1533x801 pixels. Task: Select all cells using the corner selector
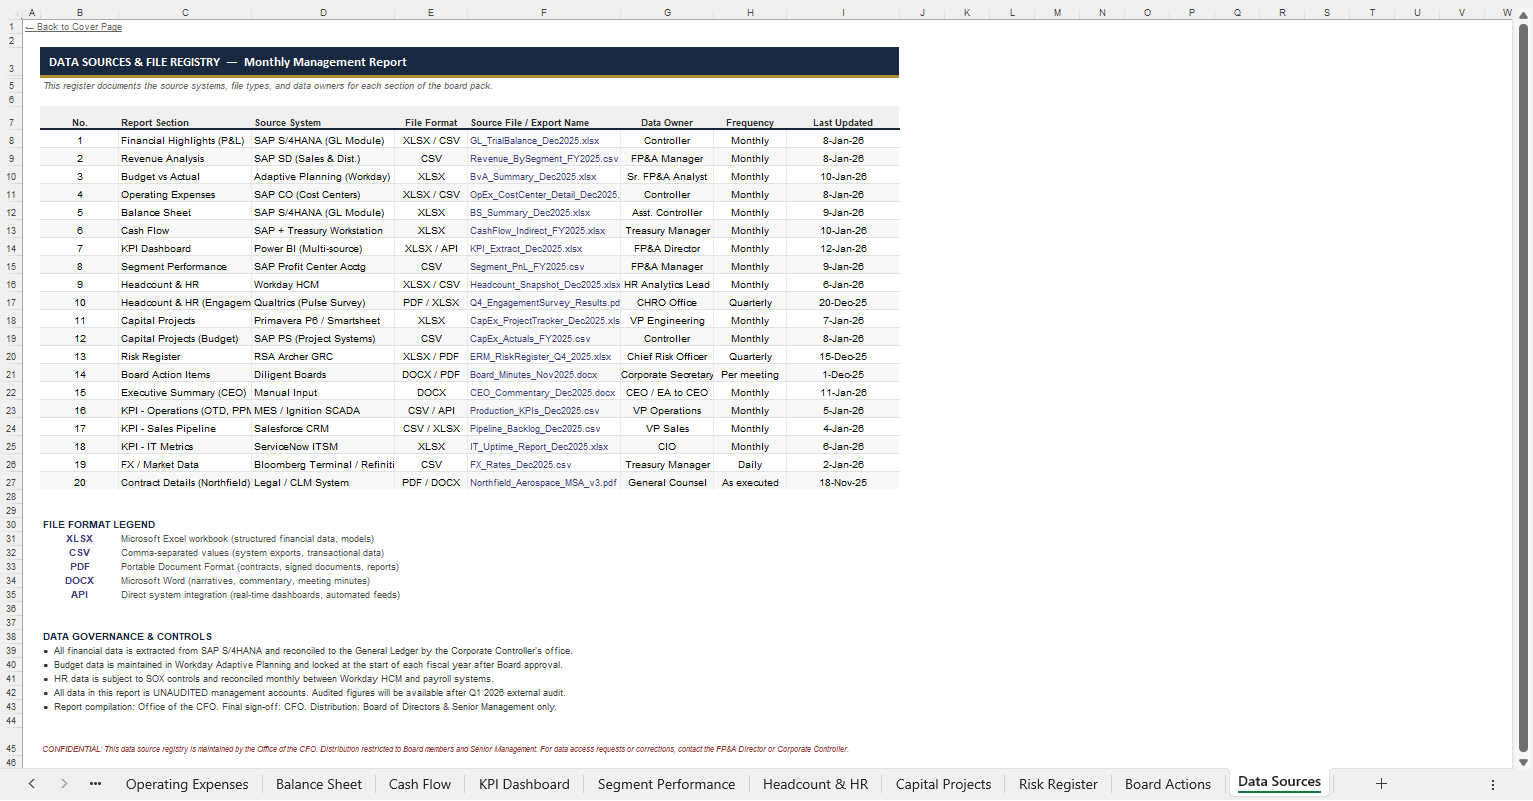click(10, 12)
